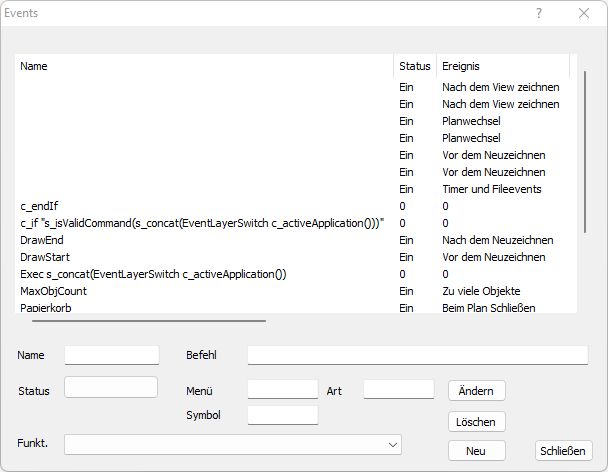Focus the Name input field
608x472 pixels.
pos(112,355)
